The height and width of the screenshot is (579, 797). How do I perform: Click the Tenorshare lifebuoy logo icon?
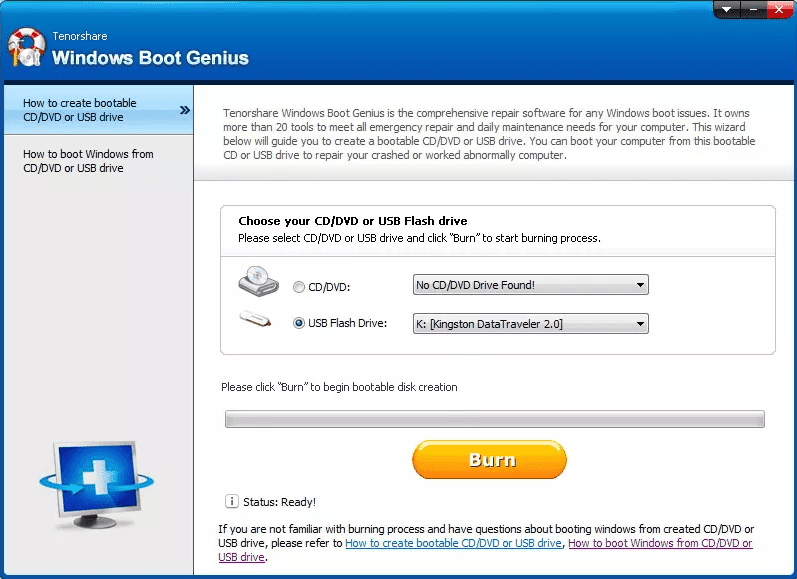tap(26, 48)
